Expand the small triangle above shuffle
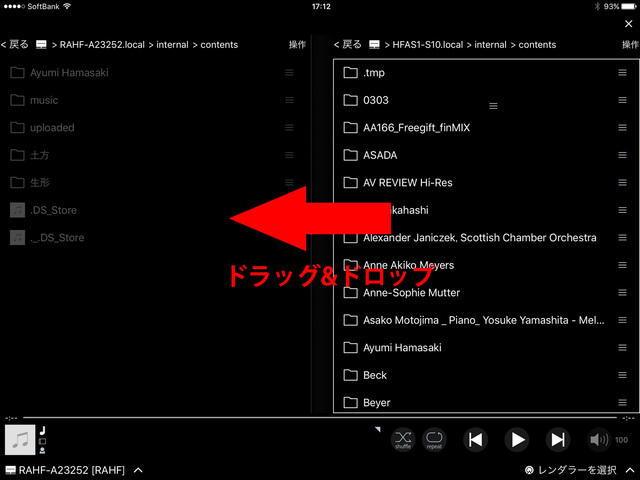 pyautogui.click(x=378, y=428)
